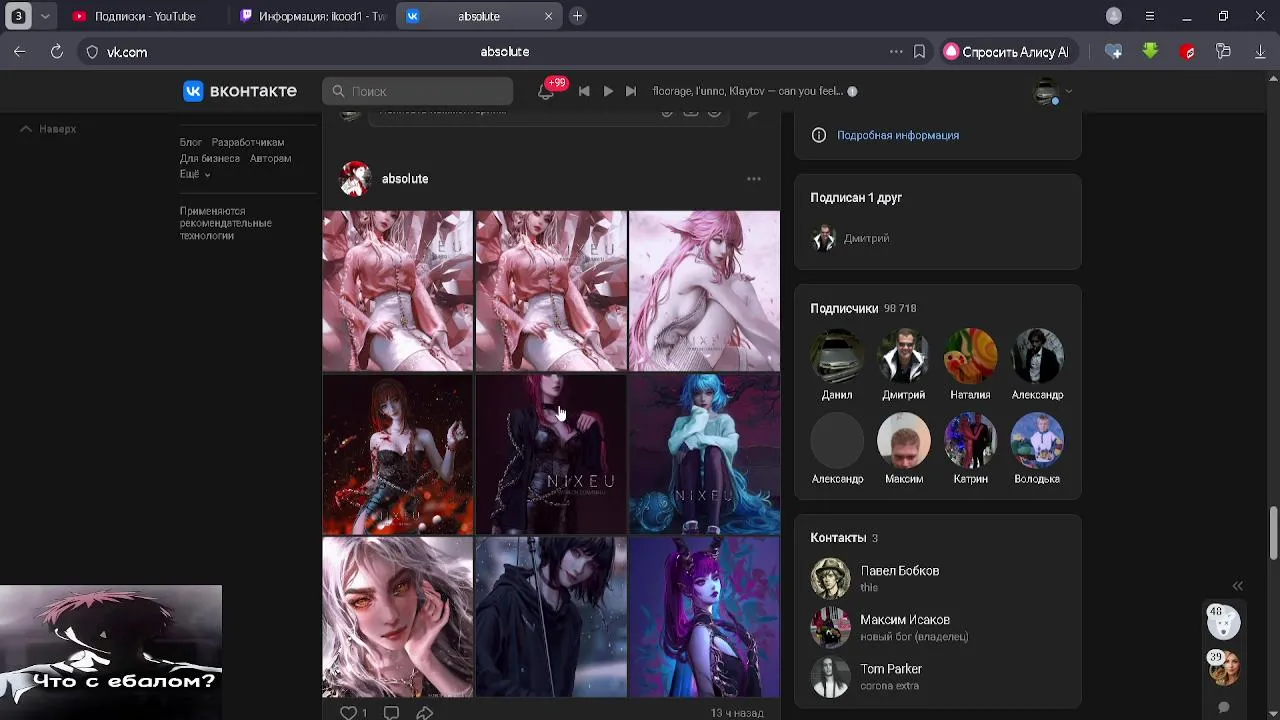Like the absolute post with heart icon
1280x720 pixels.
[x=348, y=713]
